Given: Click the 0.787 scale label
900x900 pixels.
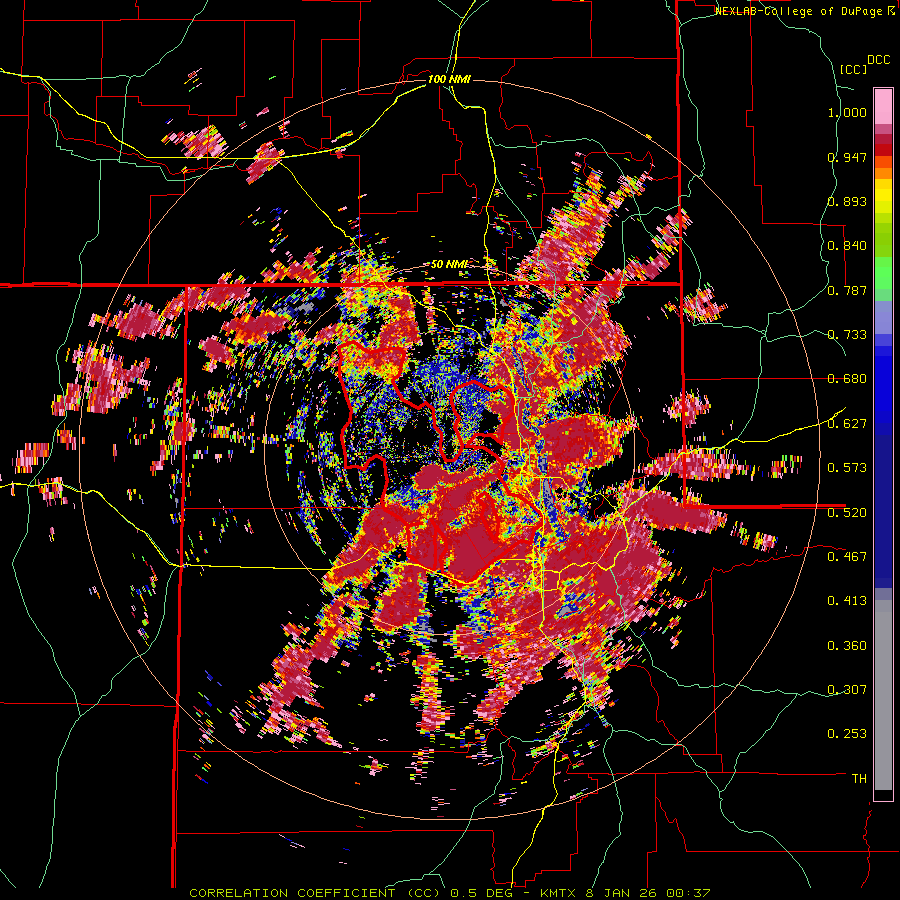Looking at the screenshot, I should click(x=847, y=290).
